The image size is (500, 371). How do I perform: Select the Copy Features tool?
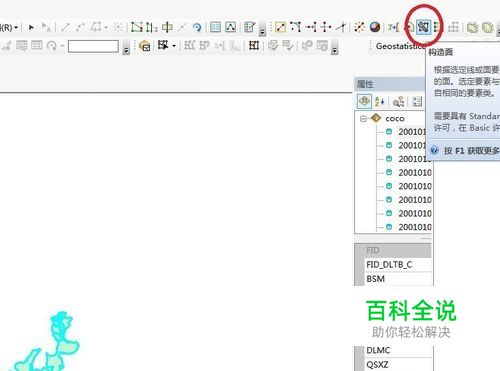[x=280, y=27]
